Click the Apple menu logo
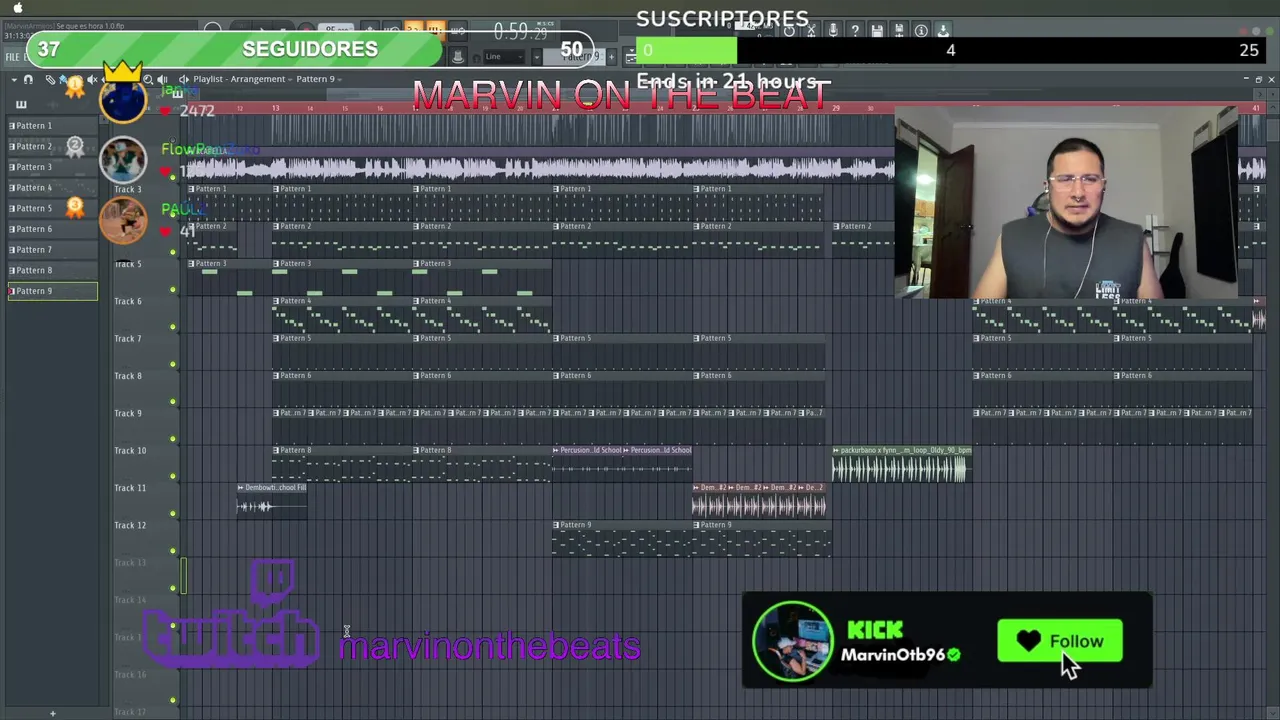1280x720 pixels. [18, 8]
